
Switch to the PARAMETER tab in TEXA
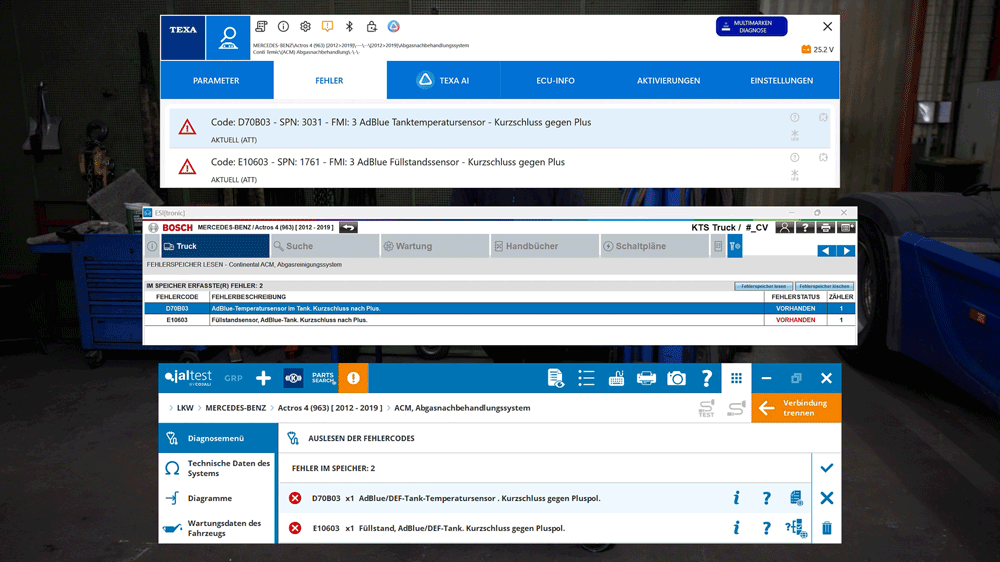tap(216, 80)
